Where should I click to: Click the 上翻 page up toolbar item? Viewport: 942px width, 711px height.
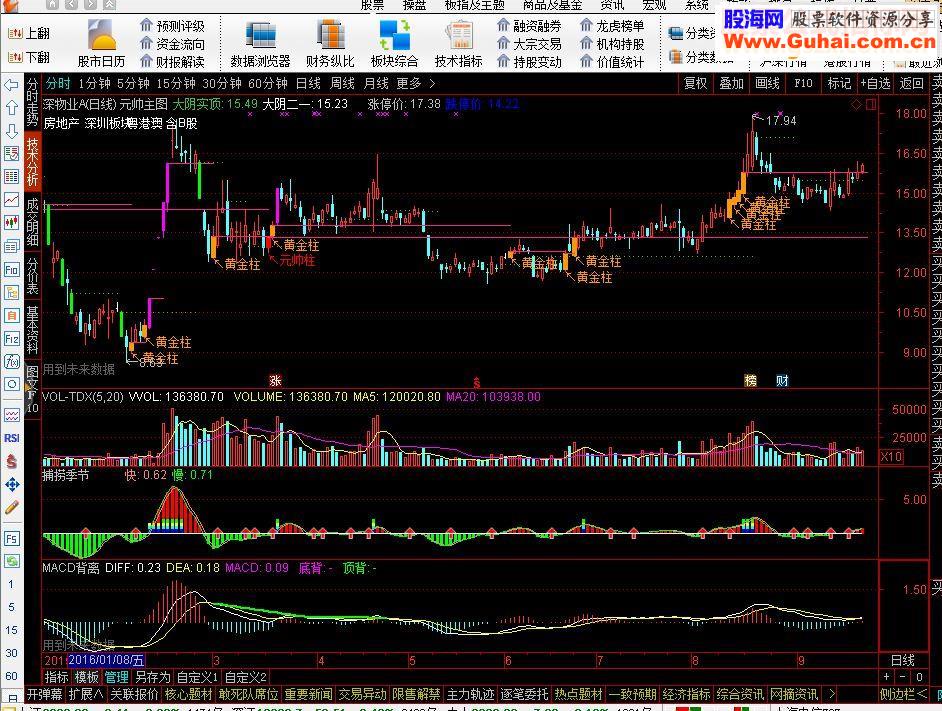coord(29,34)
